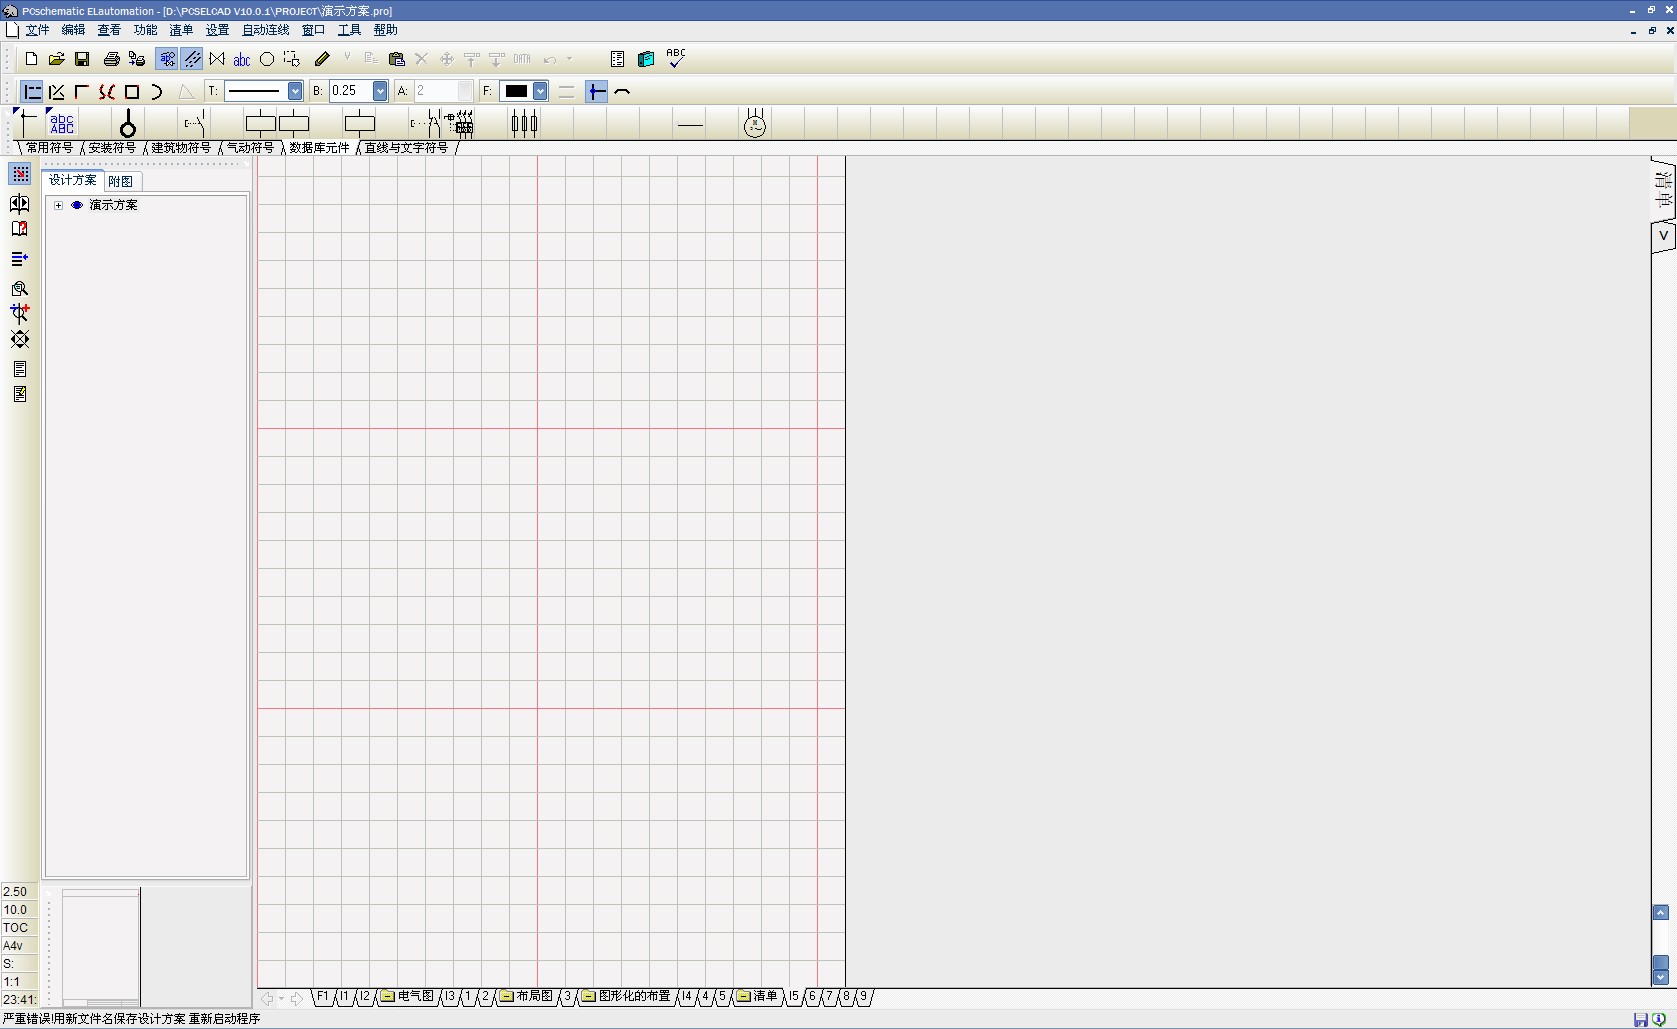The image size is (1677, 1029).
Task: Click the page magnifier zoom icon in the sidebar
Action: pyautogui.click(x=20, y=289)
